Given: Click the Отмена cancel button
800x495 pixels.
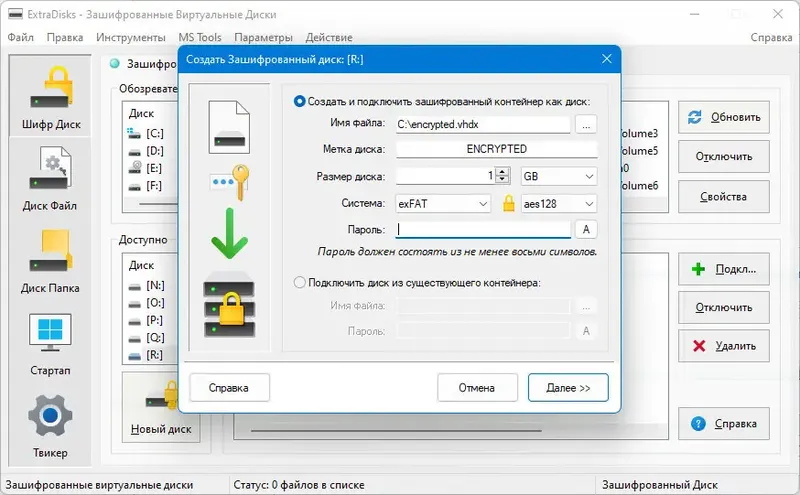Looking at the screenshot, I should (477, 388).
